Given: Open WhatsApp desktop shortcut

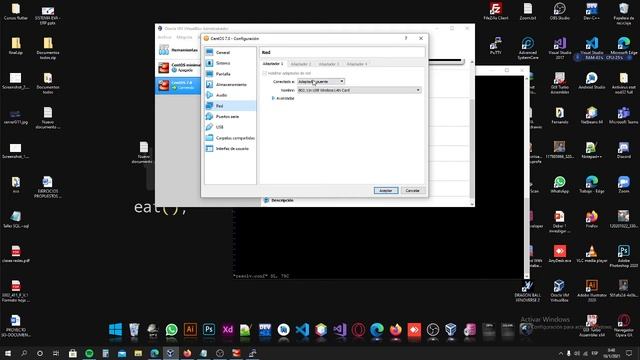Looking at the screenshot, I should [560, 184].
